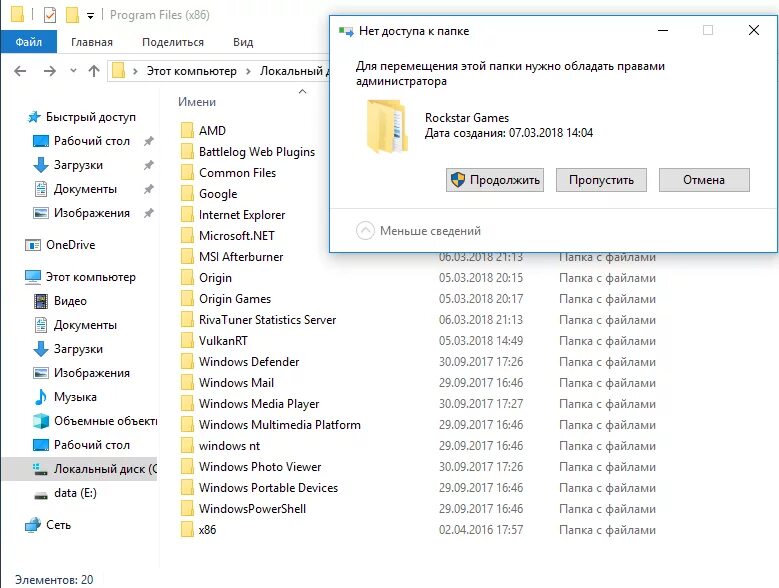This screenshot has height=588, width=779.
Task: Select the Windows Defender folder
Action: point(249,362)
